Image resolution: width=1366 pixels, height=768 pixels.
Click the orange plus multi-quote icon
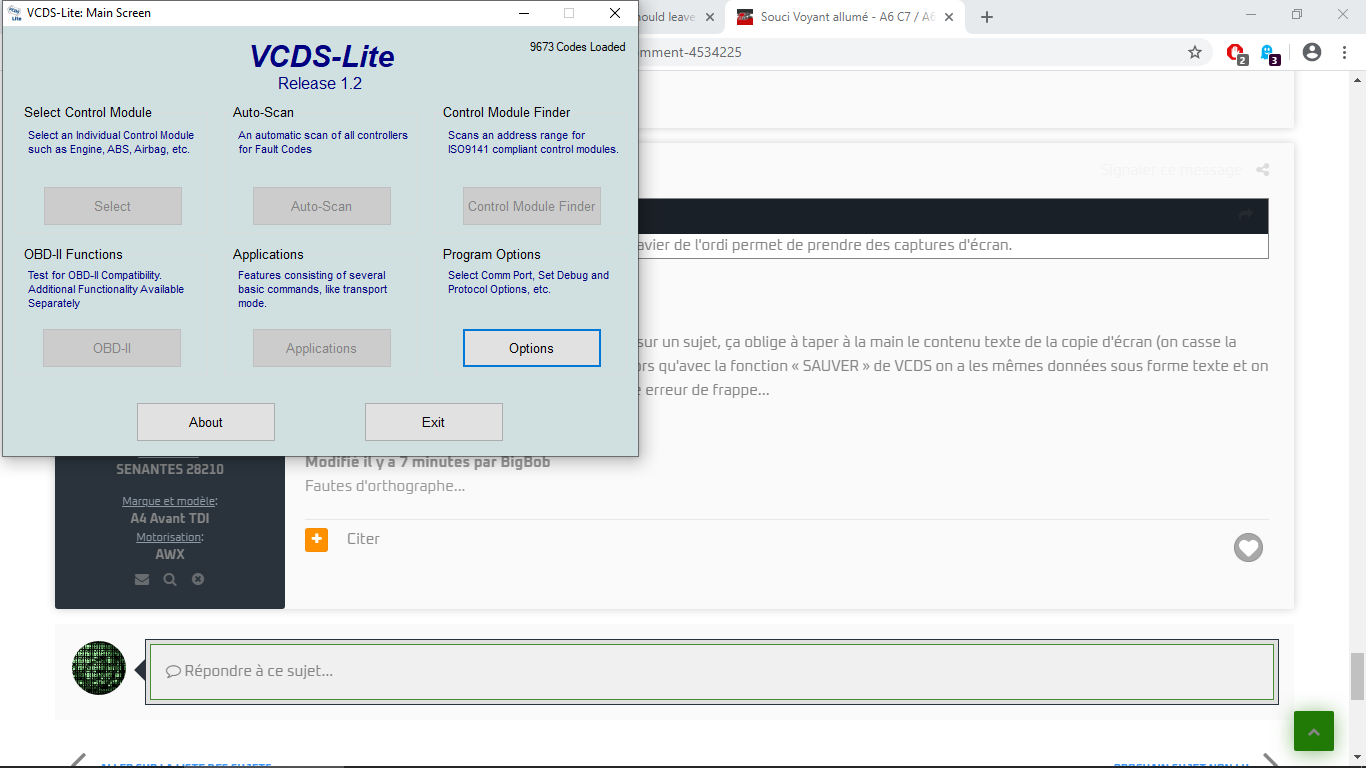pyautogui.click(x=316, y=539)
